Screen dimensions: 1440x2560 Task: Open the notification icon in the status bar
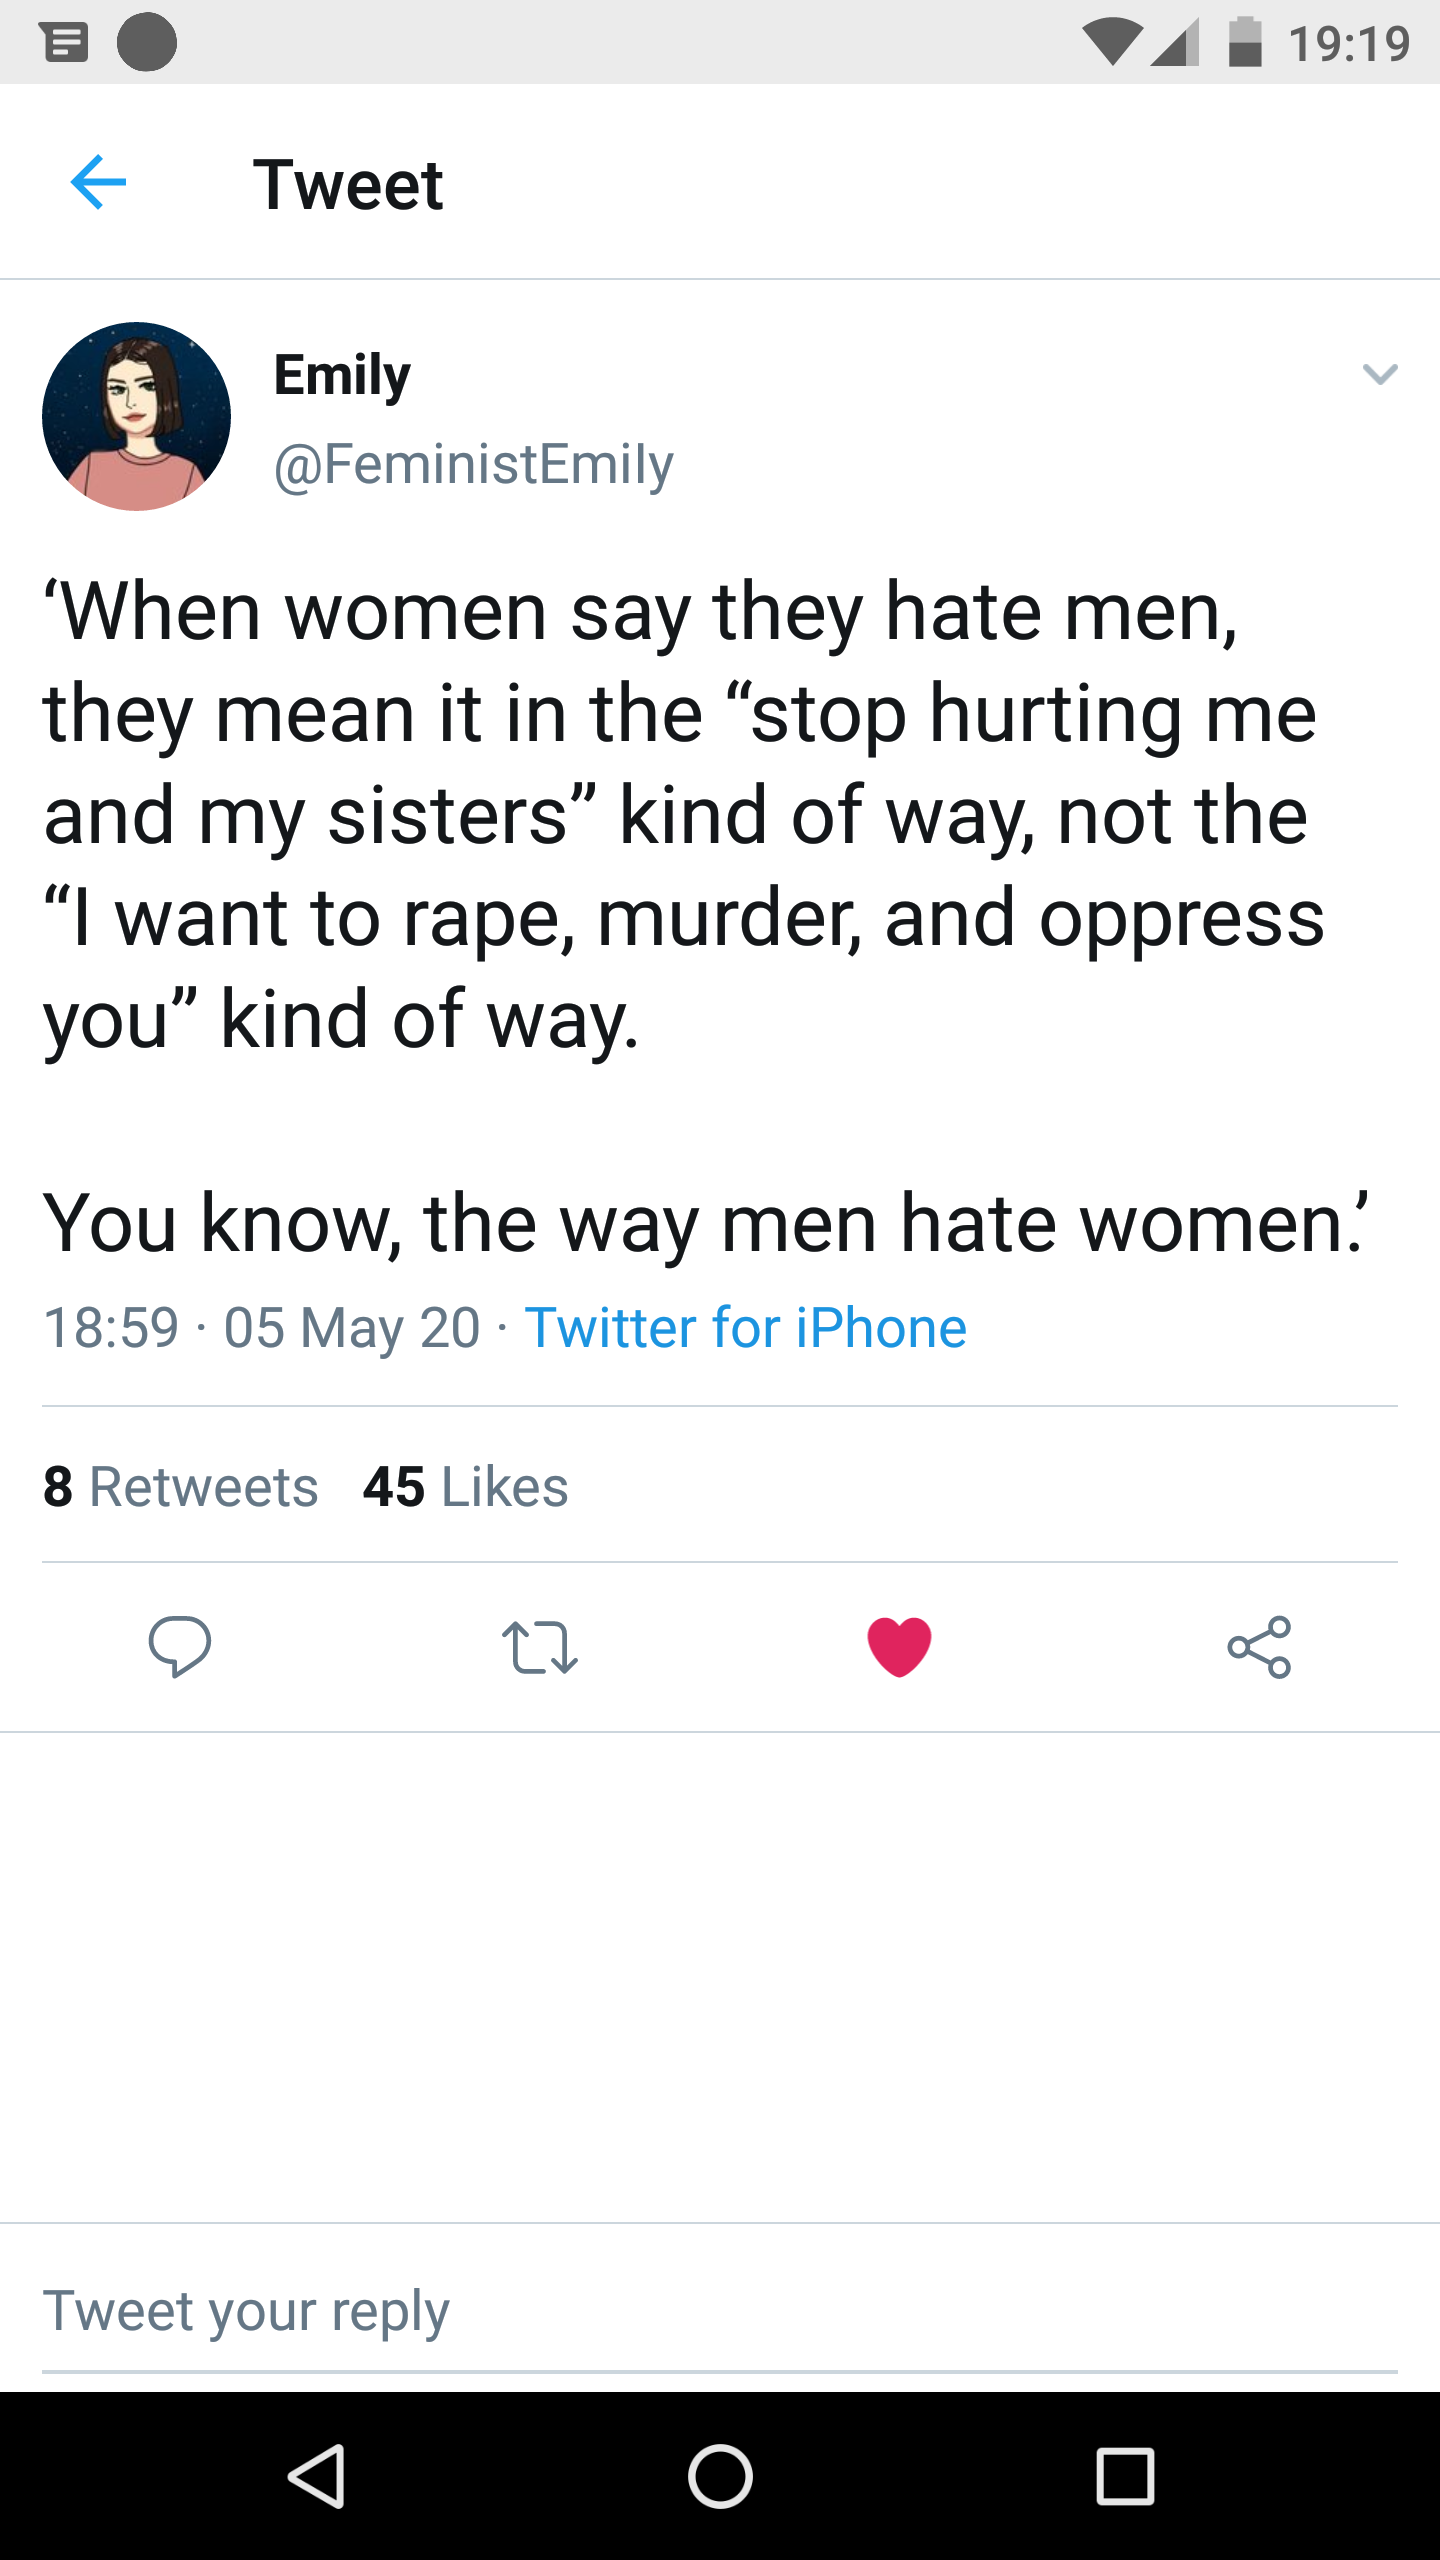click(x=63, y=42)
